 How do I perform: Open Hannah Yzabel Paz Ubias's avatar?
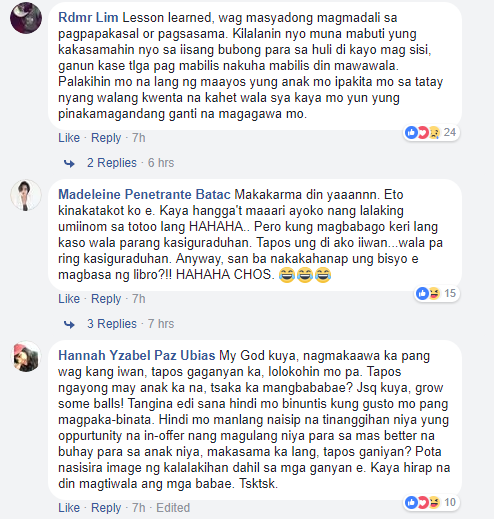[x=26, y=356]
